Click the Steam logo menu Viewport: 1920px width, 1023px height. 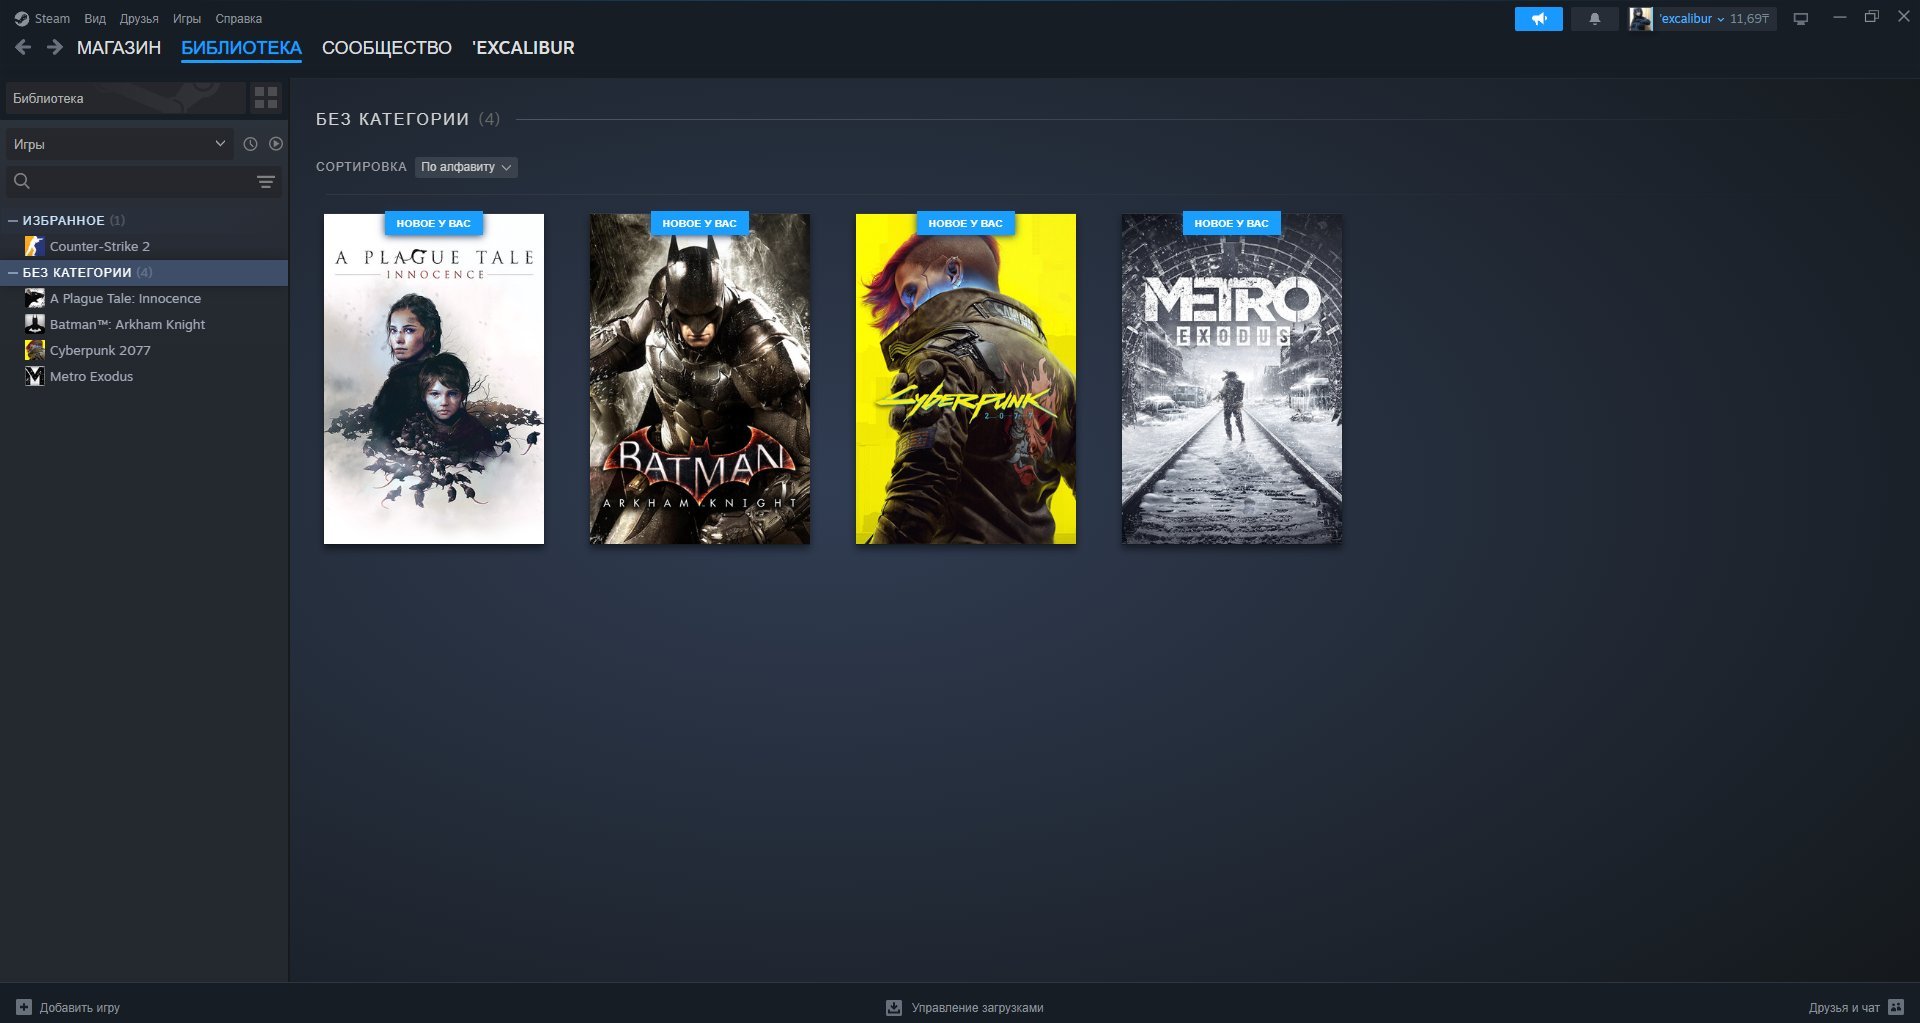coord(42,18)
